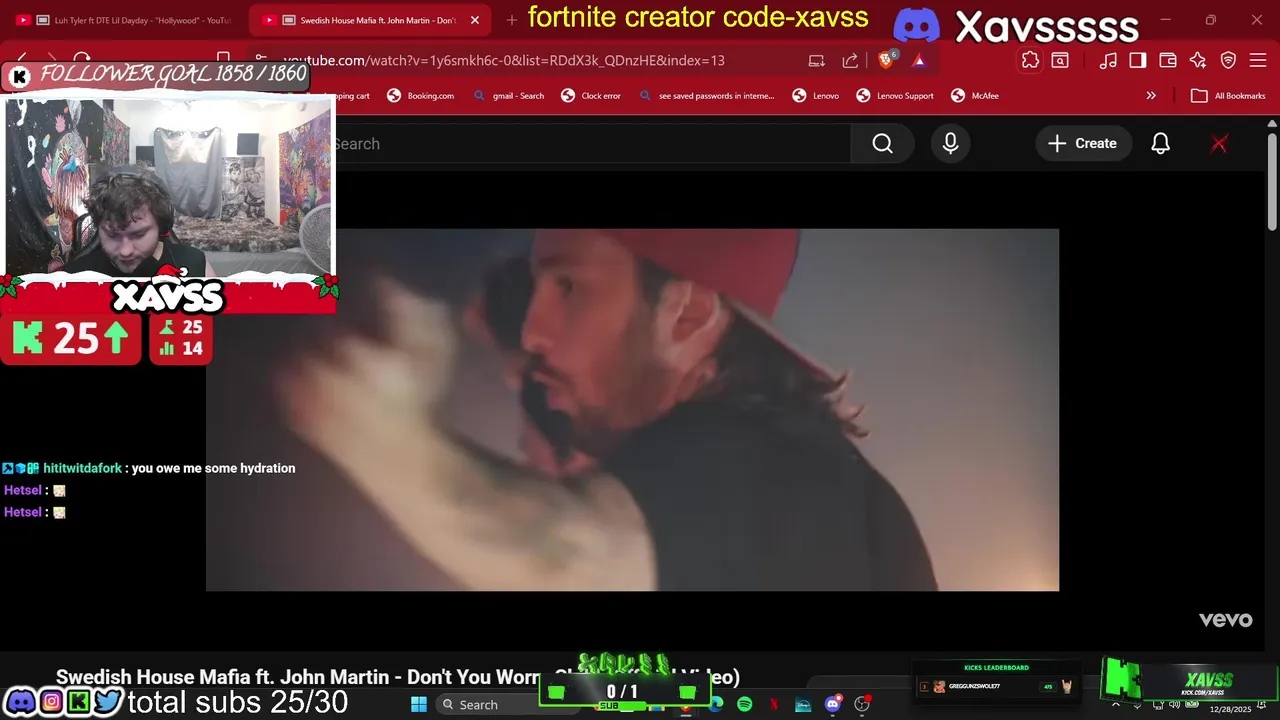Toggle the browser sidebar panel
Viewport: 1280px width, 720px height.
[1138, 60]
